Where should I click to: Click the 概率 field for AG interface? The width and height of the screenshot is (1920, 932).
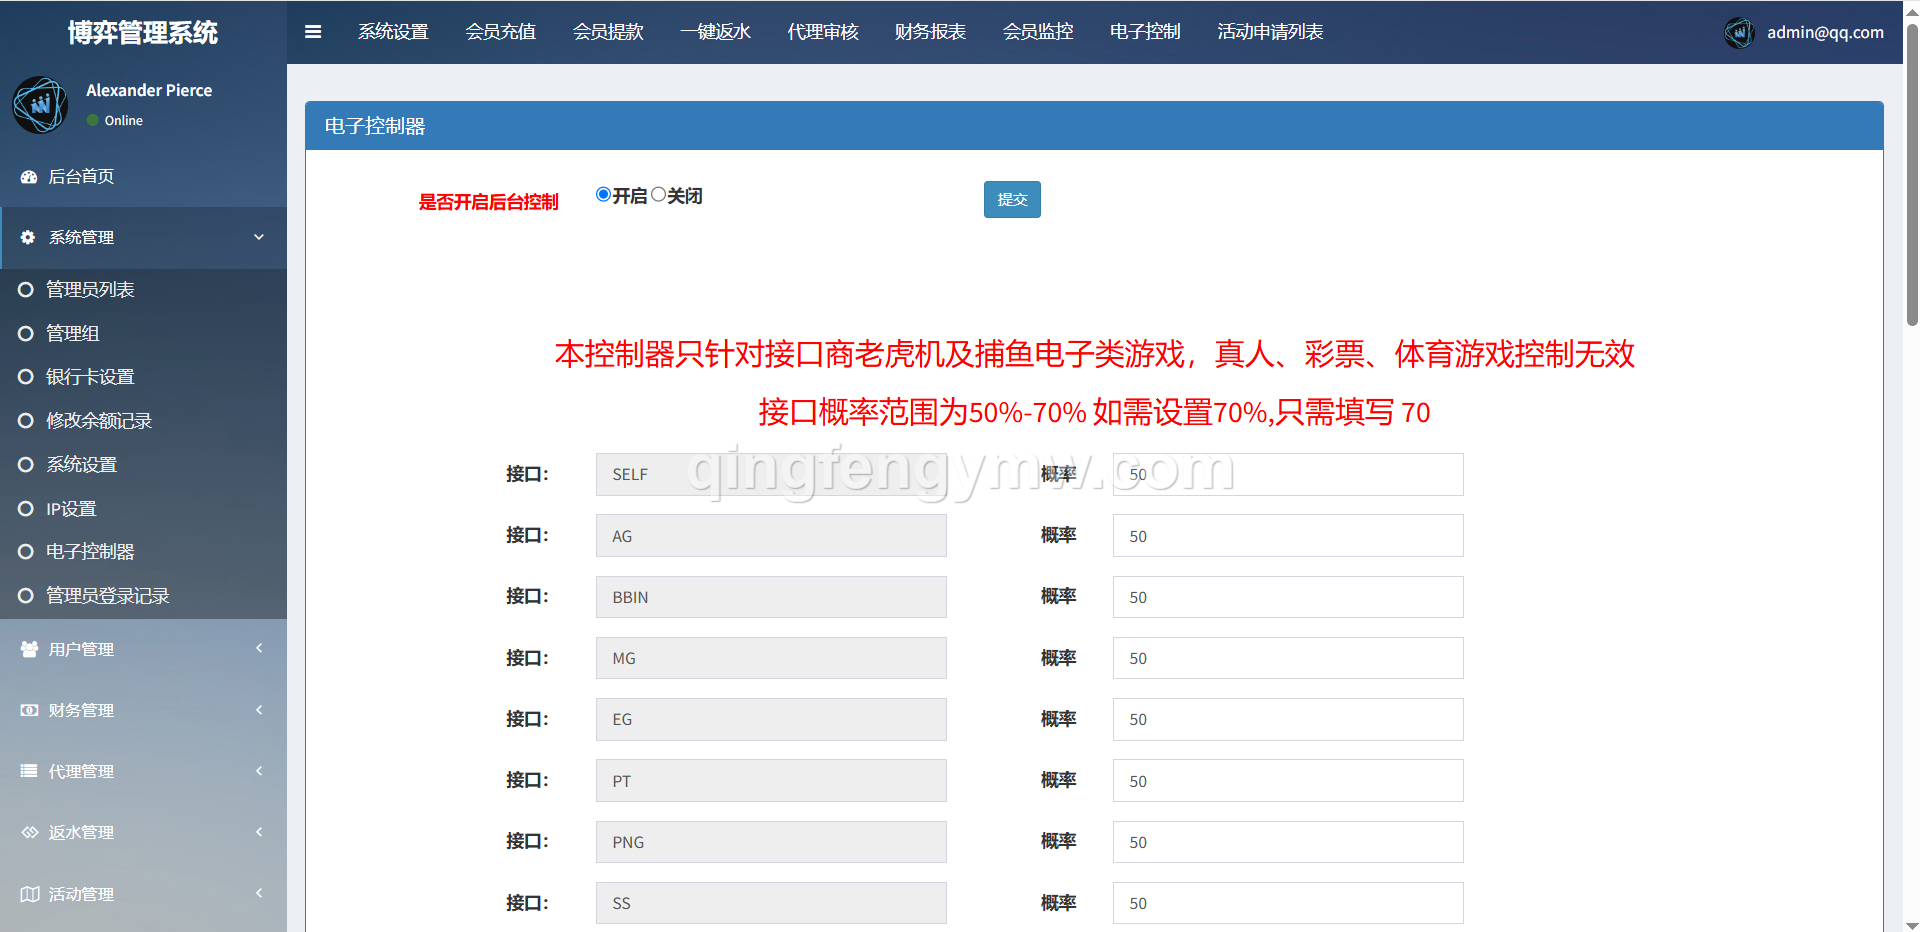tap(1287, 536)
